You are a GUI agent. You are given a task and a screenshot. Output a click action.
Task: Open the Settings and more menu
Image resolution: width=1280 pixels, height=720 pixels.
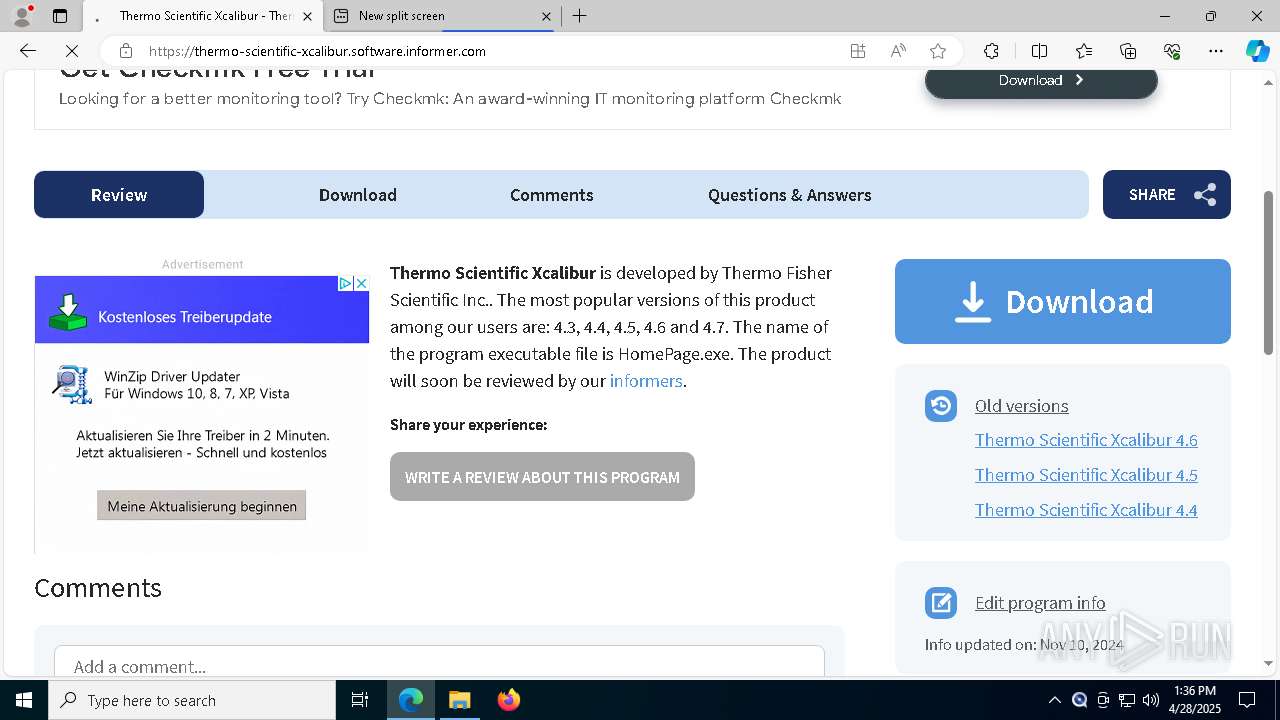[1216, 51]
